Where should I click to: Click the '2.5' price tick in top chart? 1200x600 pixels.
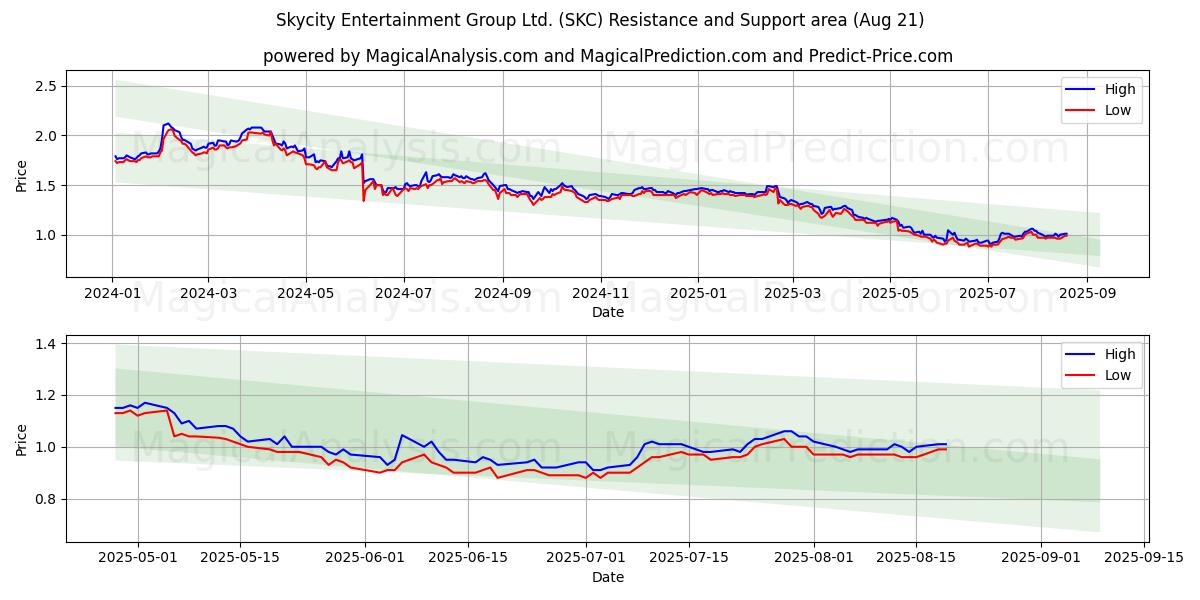tap(47, 86)
